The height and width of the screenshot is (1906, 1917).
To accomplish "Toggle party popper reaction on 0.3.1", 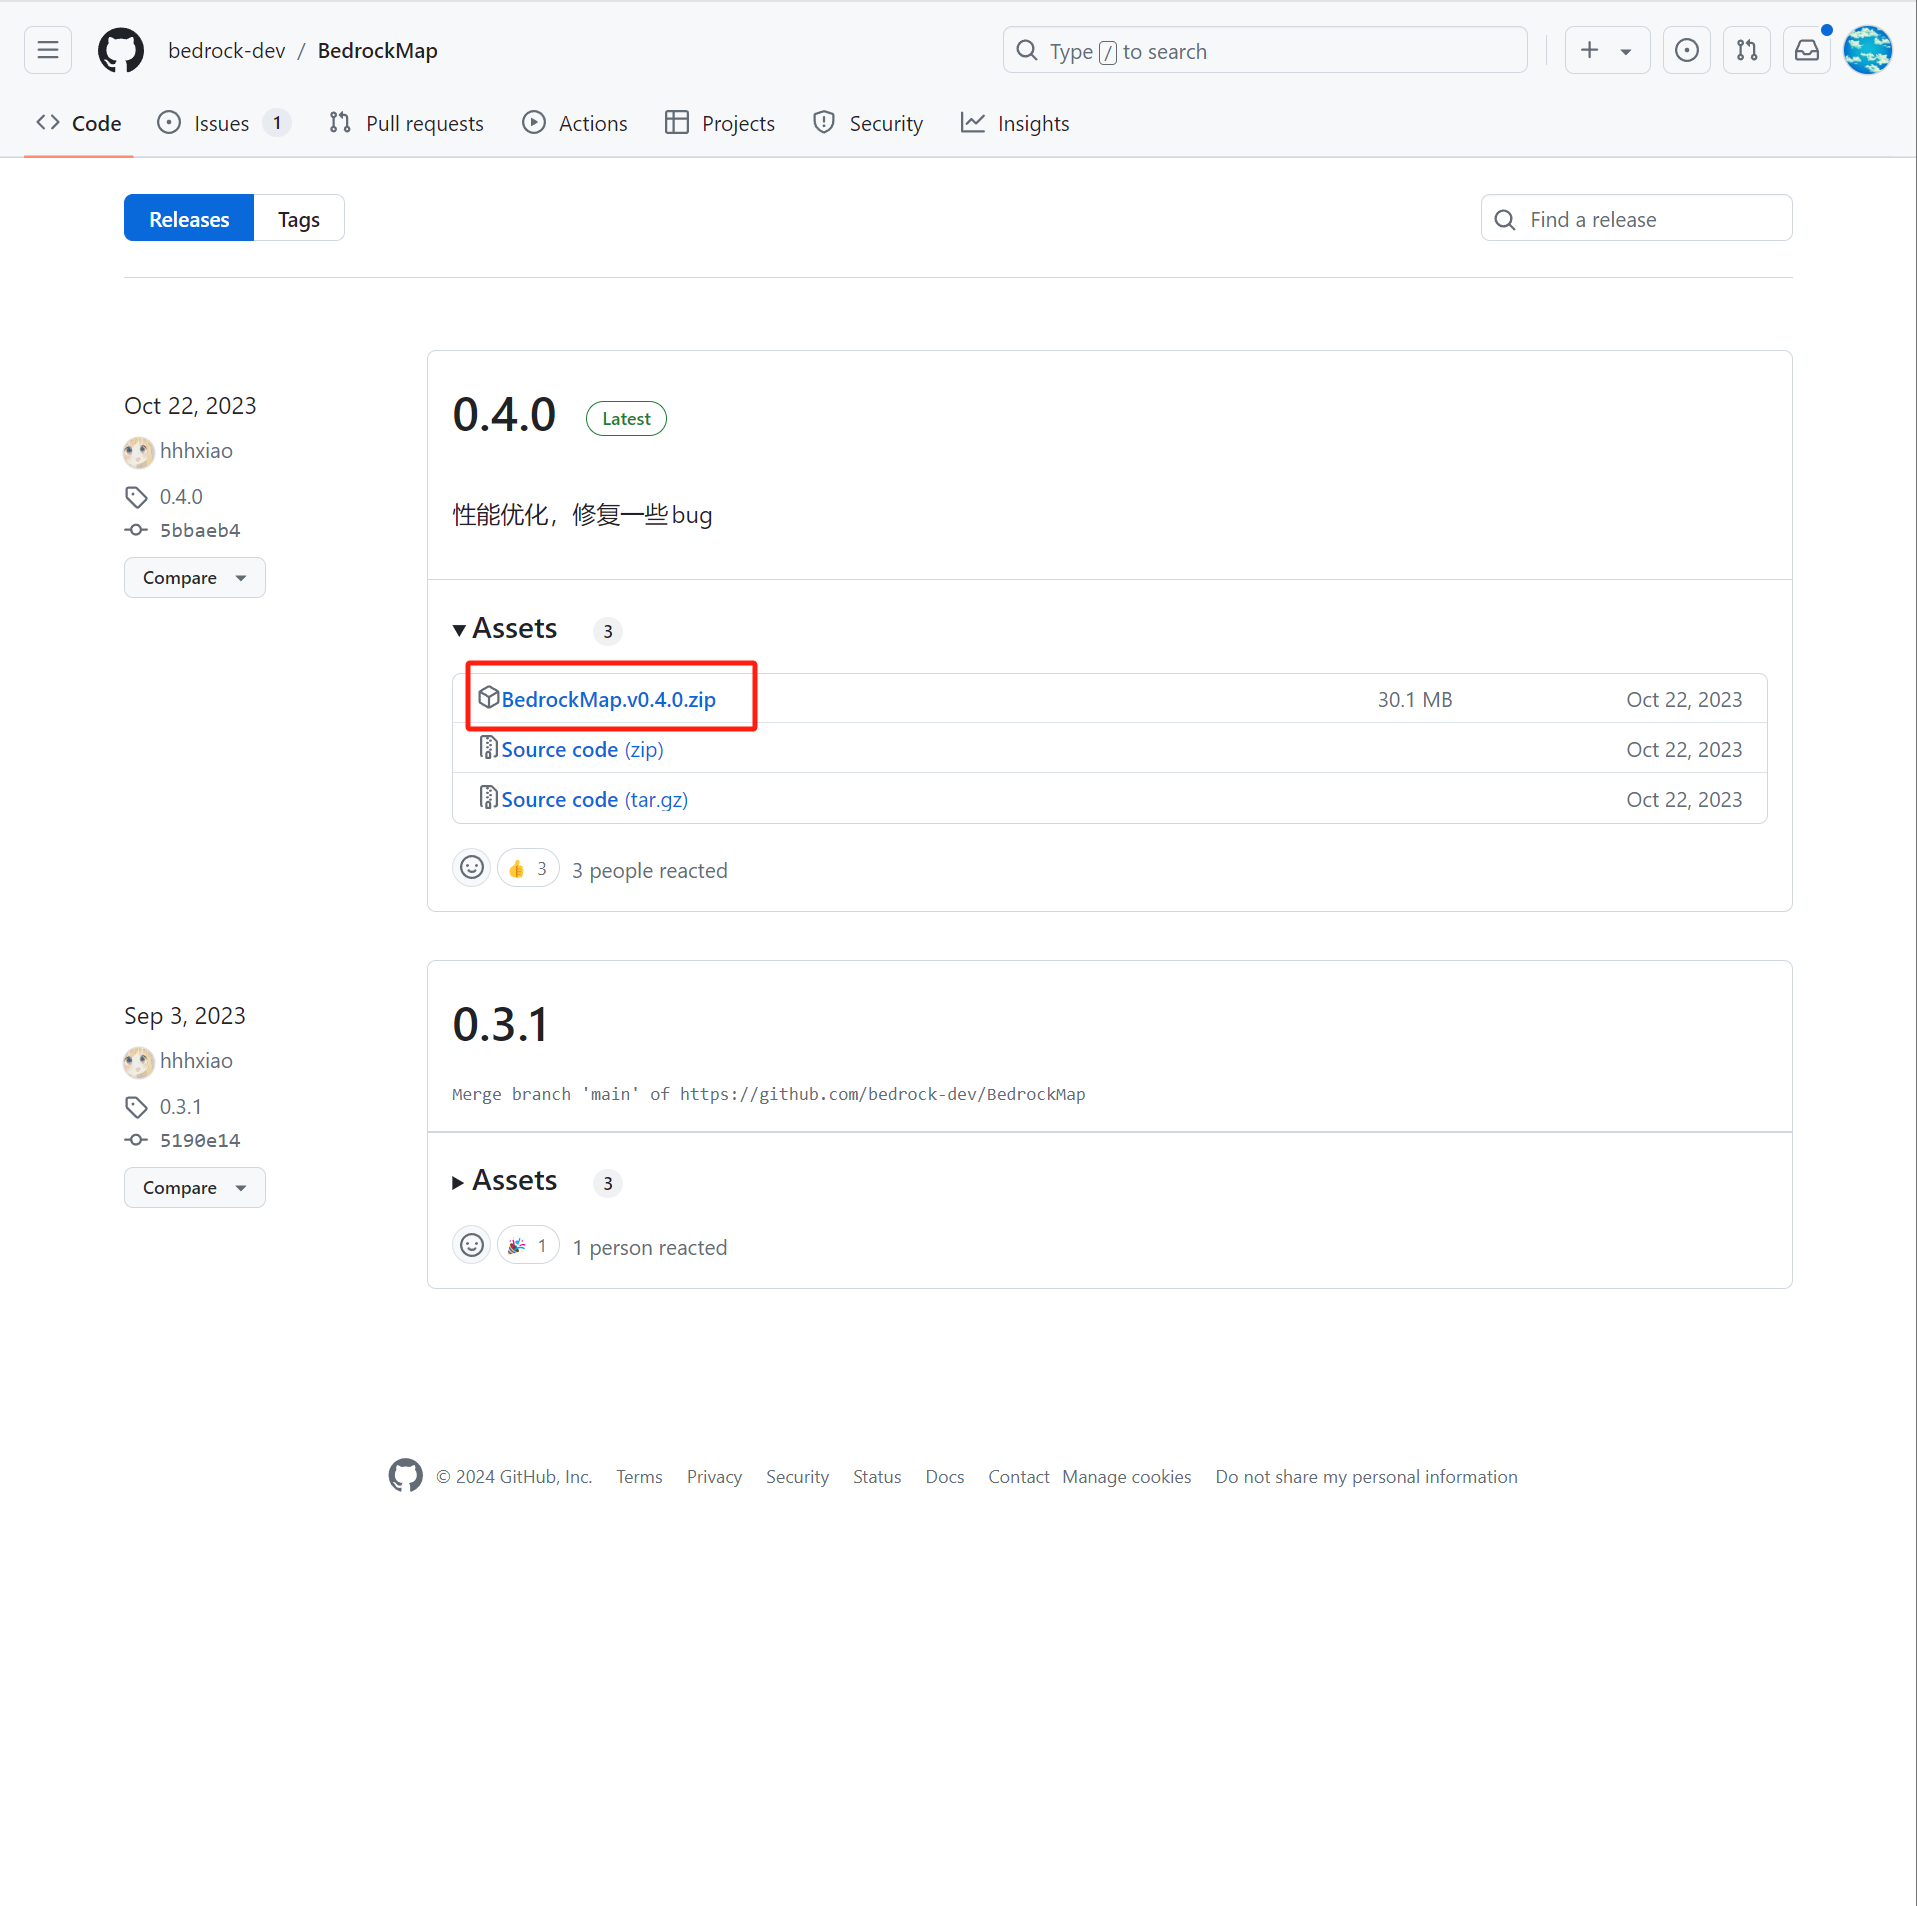I will pyautogui.click(x=528, y=1245).
